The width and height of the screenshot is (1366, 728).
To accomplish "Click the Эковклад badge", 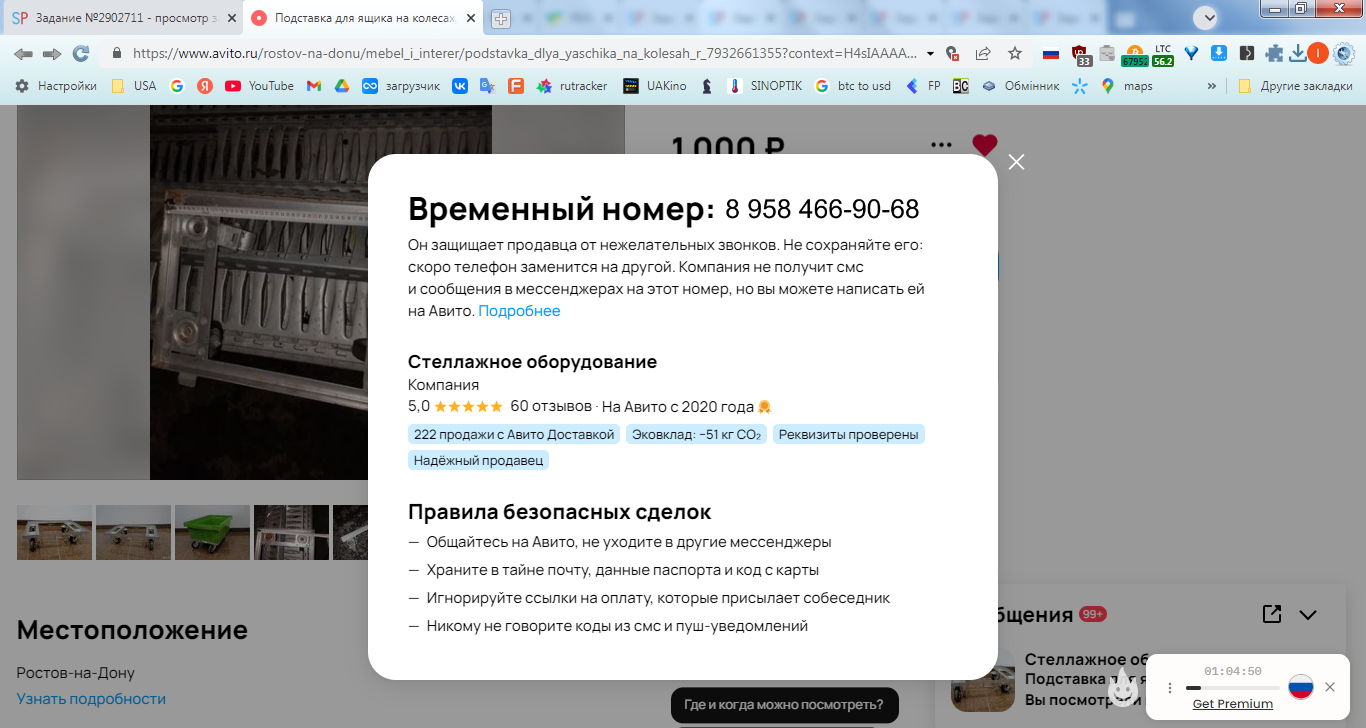I will tap(696, 434).
